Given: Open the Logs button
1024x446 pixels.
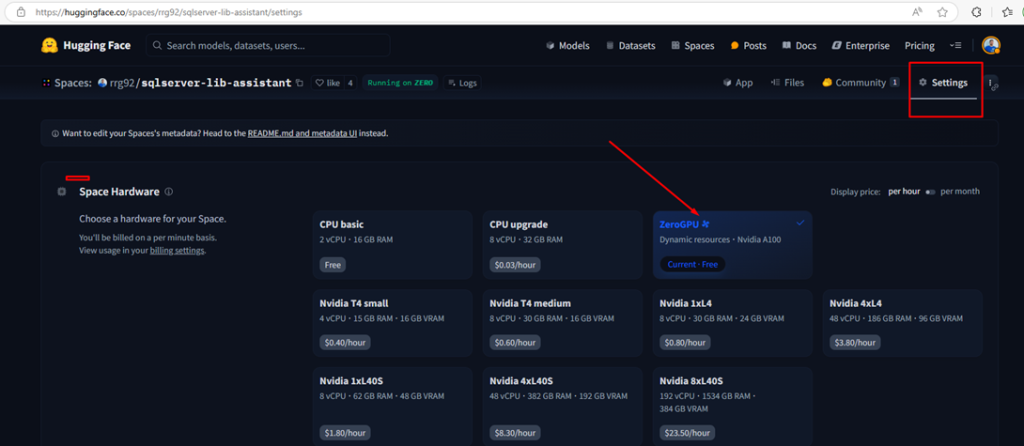Looking at the screenshot, I should [465, 83].
